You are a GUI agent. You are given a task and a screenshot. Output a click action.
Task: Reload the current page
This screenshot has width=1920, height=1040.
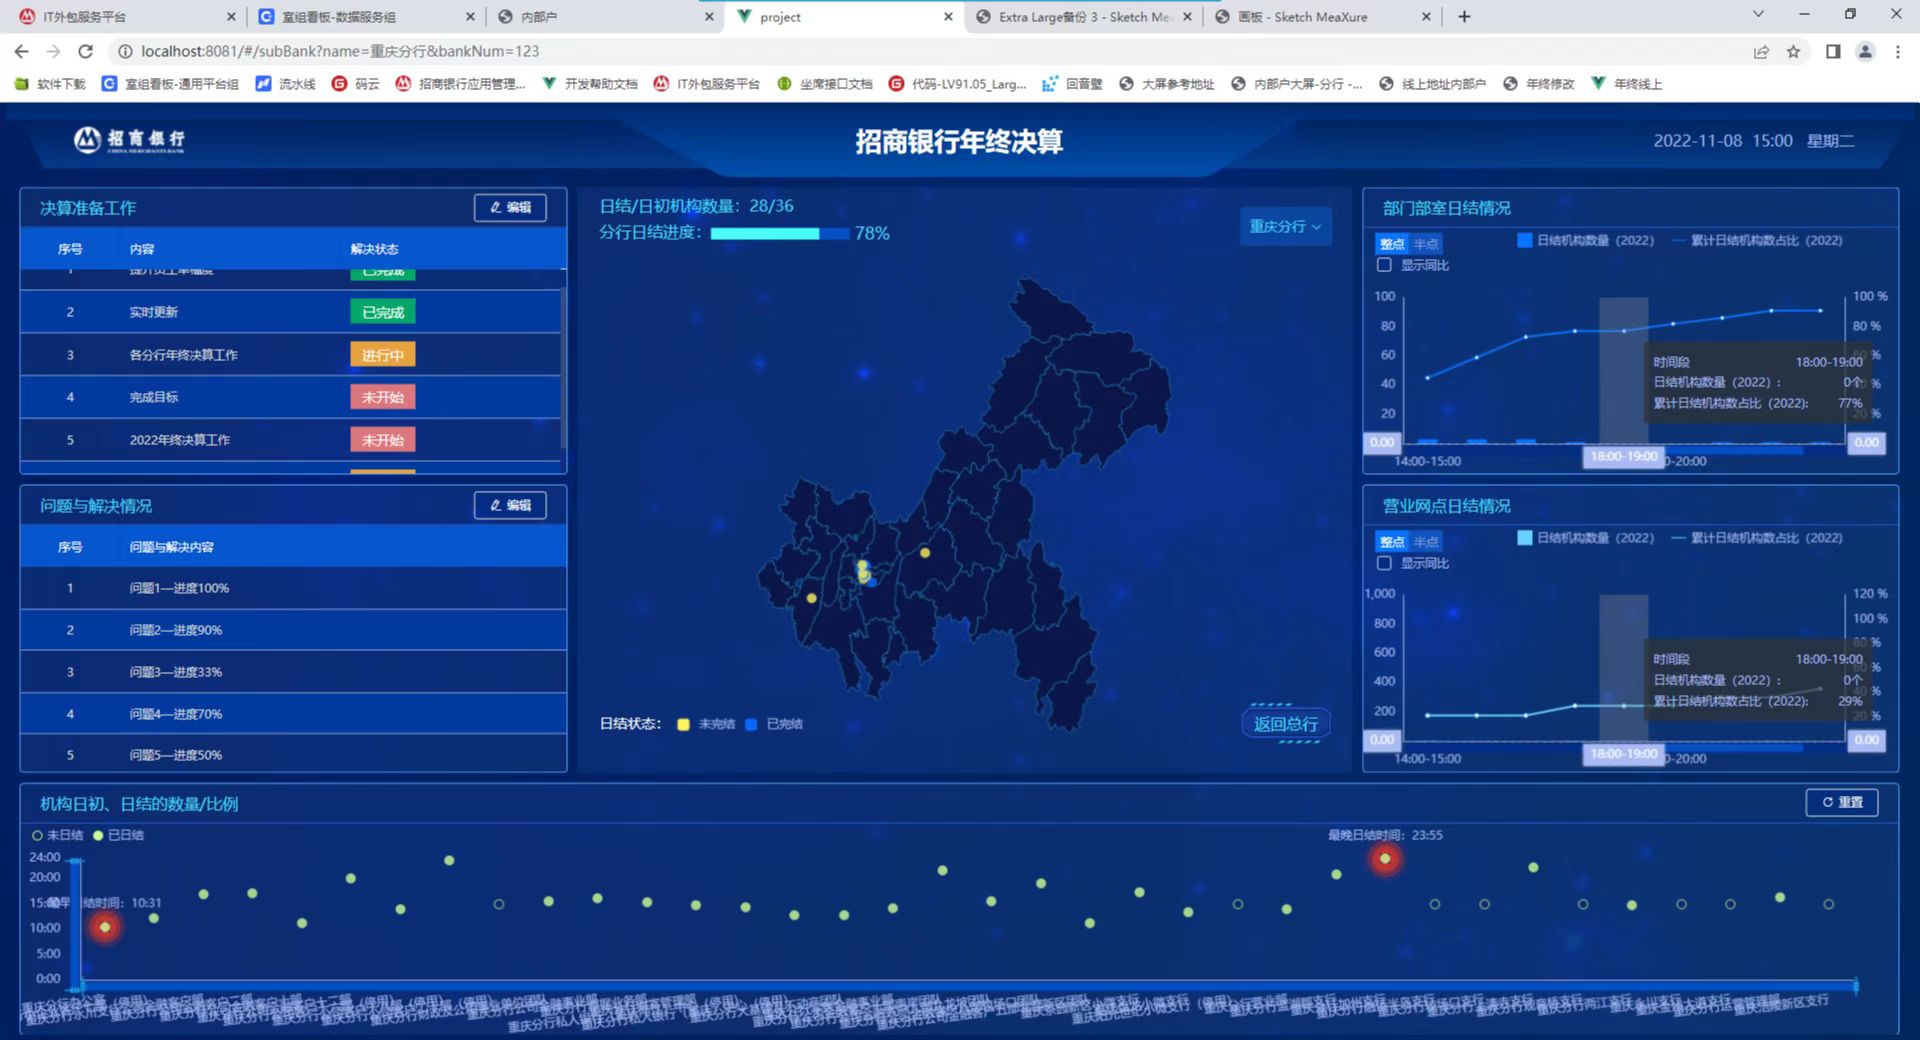click(x=86, y=51)
